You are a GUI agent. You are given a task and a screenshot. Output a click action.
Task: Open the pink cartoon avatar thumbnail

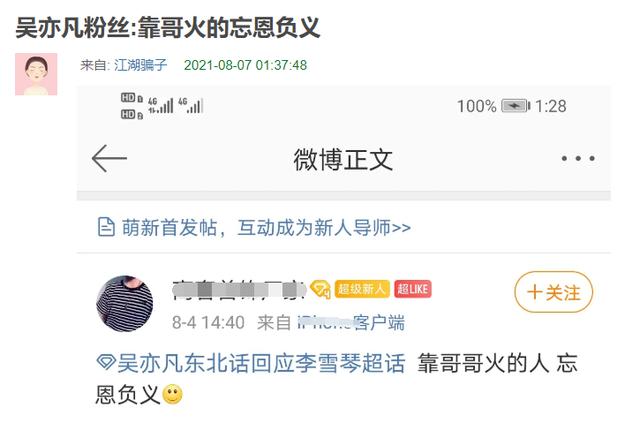(36, 74)
